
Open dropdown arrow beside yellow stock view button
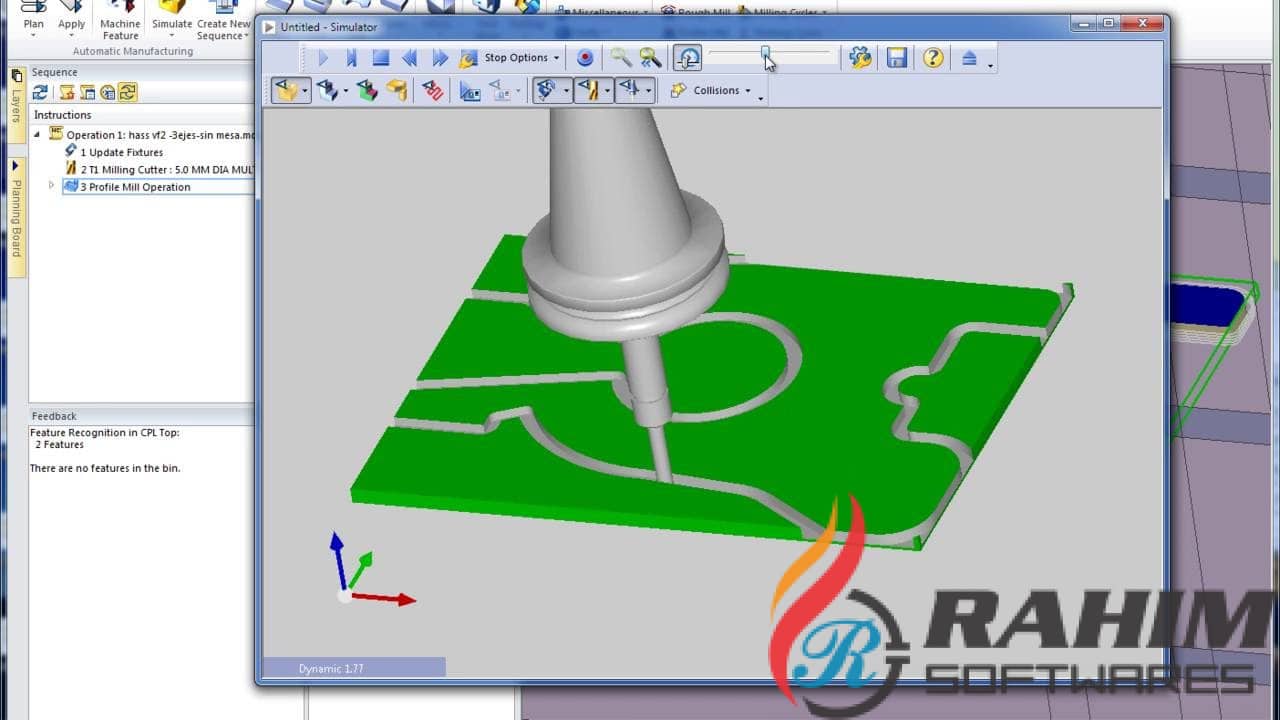coord(305,91)
